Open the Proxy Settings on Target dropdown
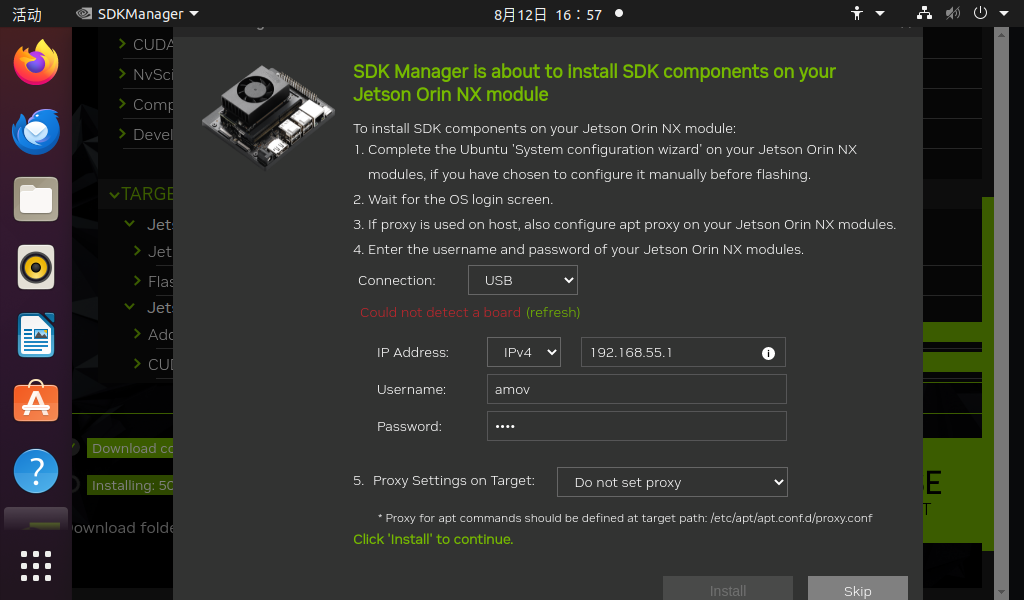 click(x=672, y=482)
